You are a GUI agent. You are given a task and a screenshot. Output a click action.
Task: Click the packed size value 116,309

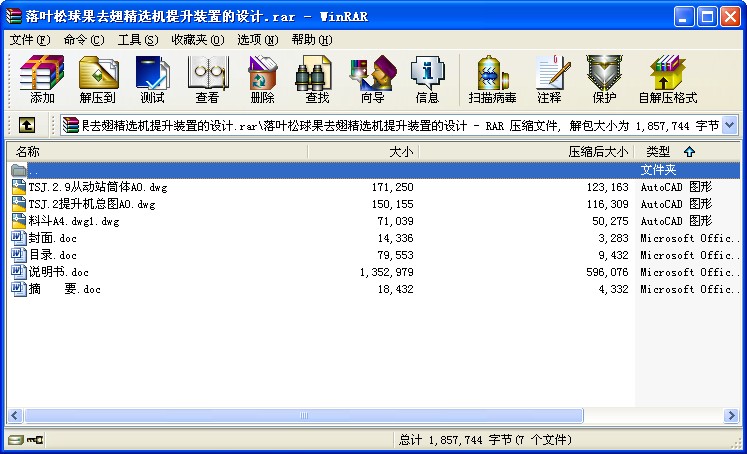tap(607, 204)
